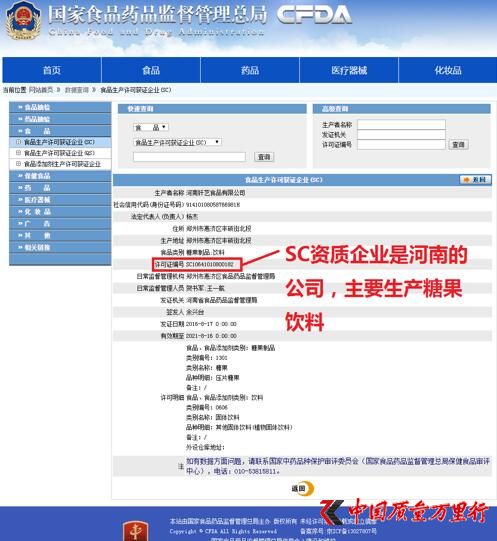Expand the 食品生产许可获证企业(SC) tree item
This screenshot has height=541, width=497.
(x=19, y=142)
